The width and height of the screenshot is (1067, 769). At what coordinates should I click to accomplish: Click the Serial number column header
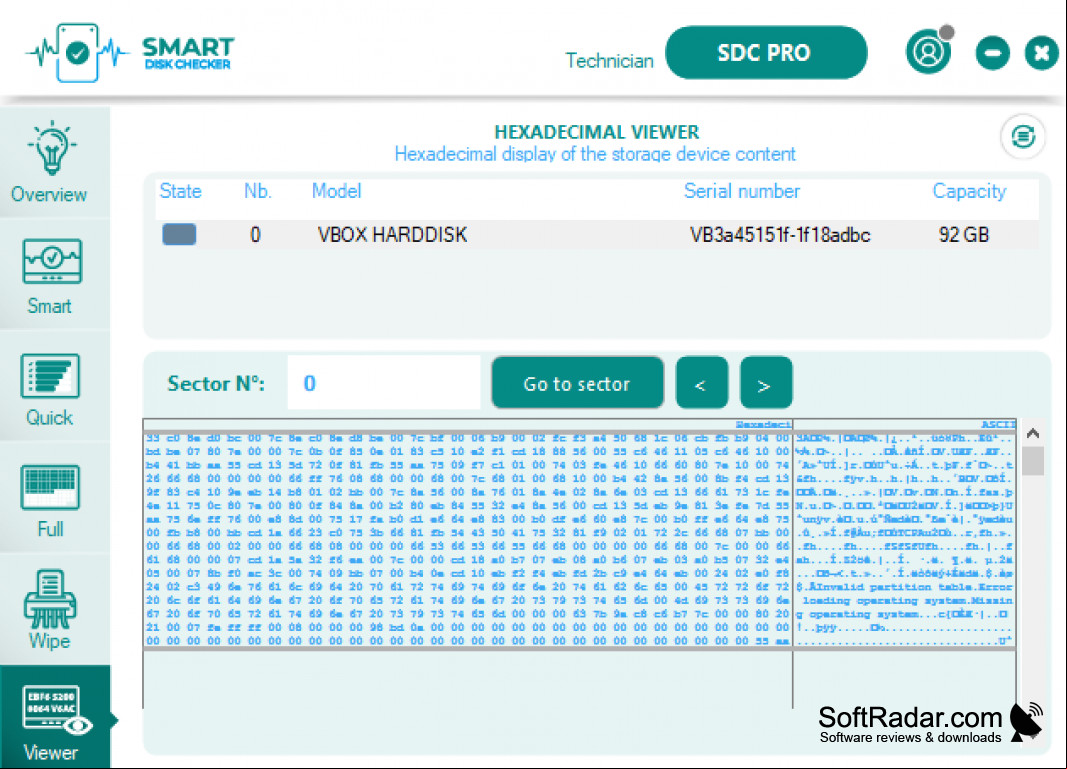click(x=742, y=191)
